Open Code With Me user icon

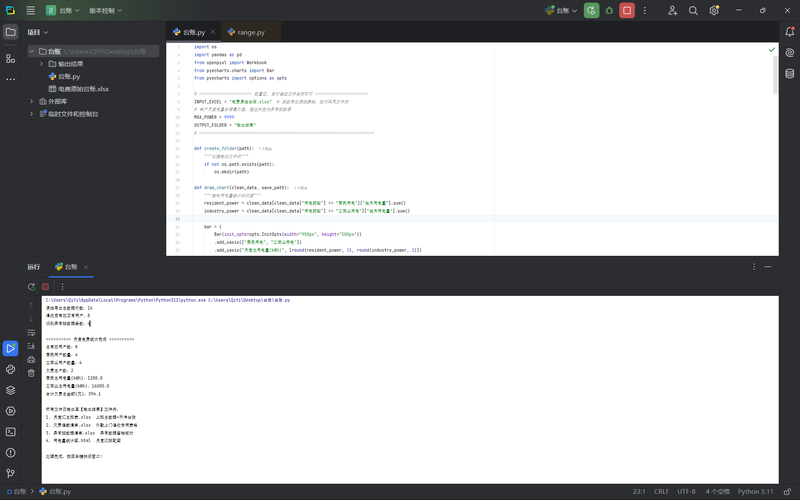click(672, 10)
